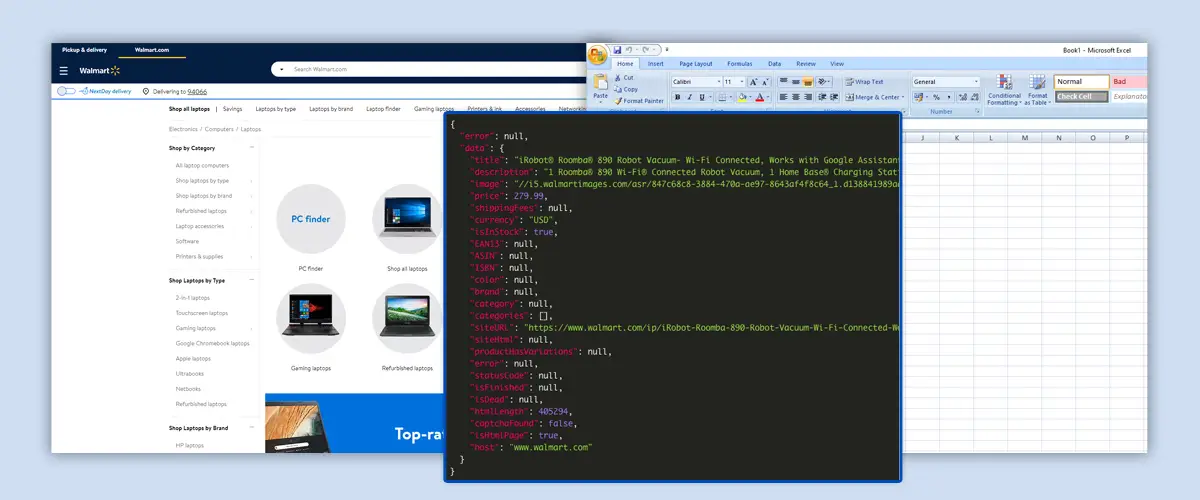Image resolution: width=1200 pixels, height=500 pixels.
Task: Select Software in the sidebar
Action: click(x=187, y=241)
